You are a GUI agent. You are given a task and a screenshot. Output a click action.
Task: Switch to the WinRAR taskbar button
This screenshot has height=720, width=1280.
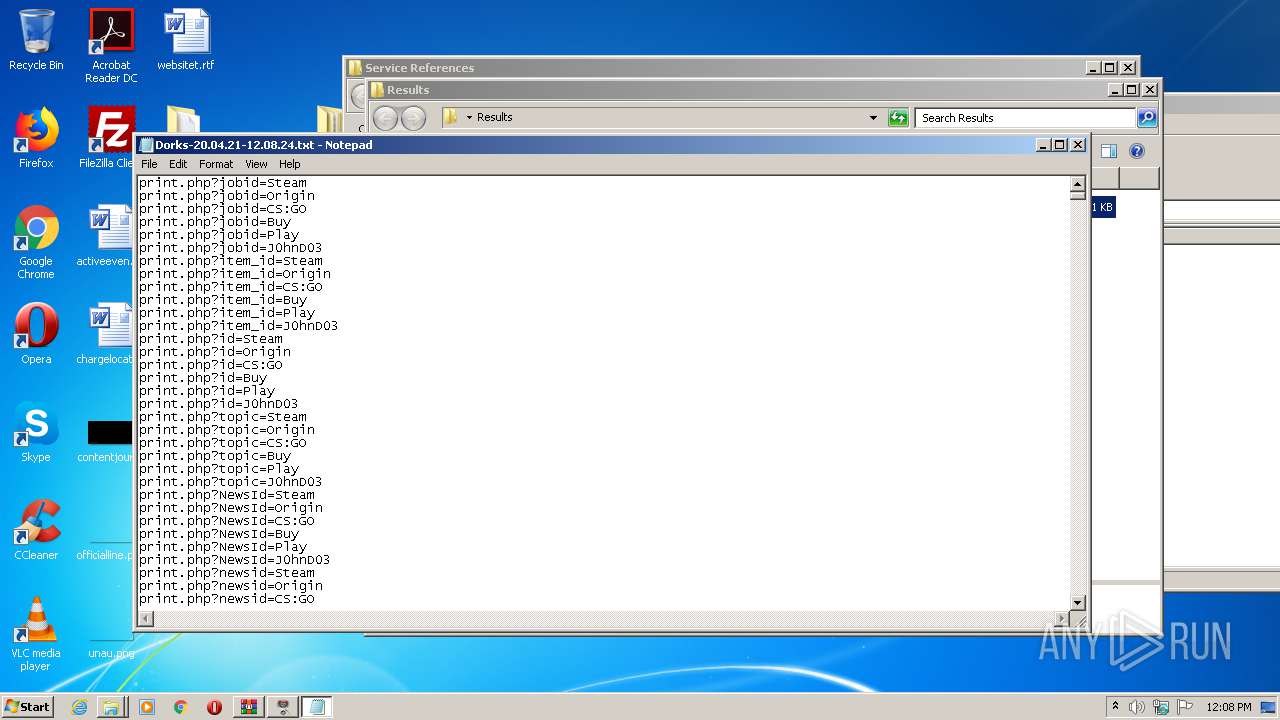(249, 707)
